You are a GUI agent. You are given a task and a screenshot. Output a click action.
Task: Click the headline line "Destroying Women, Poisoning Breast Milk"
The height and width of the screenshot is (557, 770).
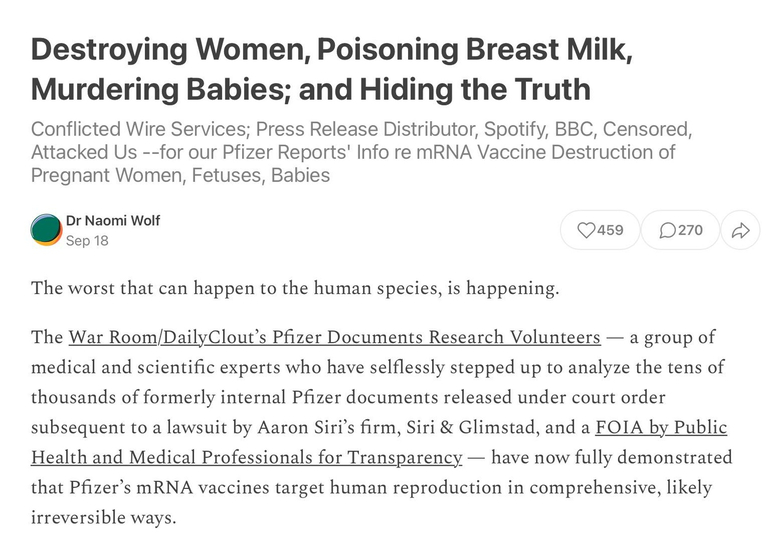[x=331, y=49]
